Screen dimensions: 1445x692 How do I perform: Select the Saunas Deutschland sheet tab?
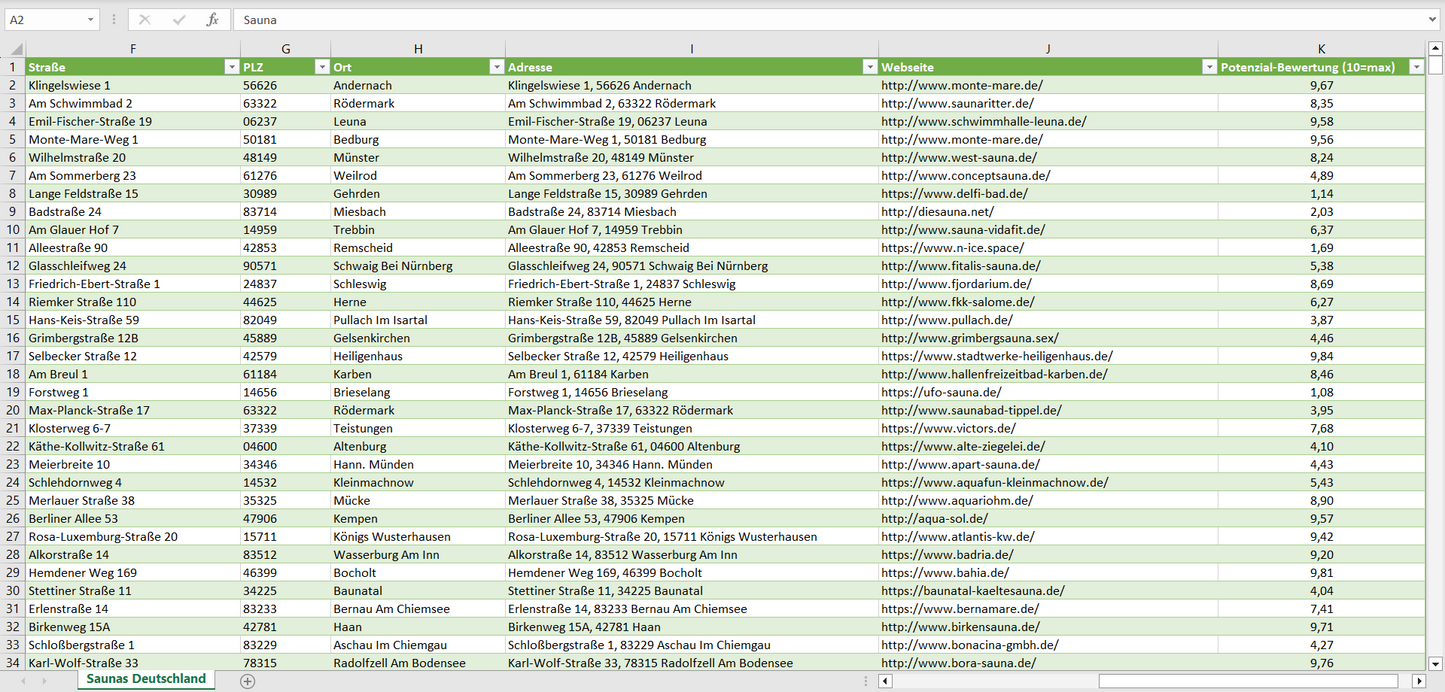coord(146,679)
